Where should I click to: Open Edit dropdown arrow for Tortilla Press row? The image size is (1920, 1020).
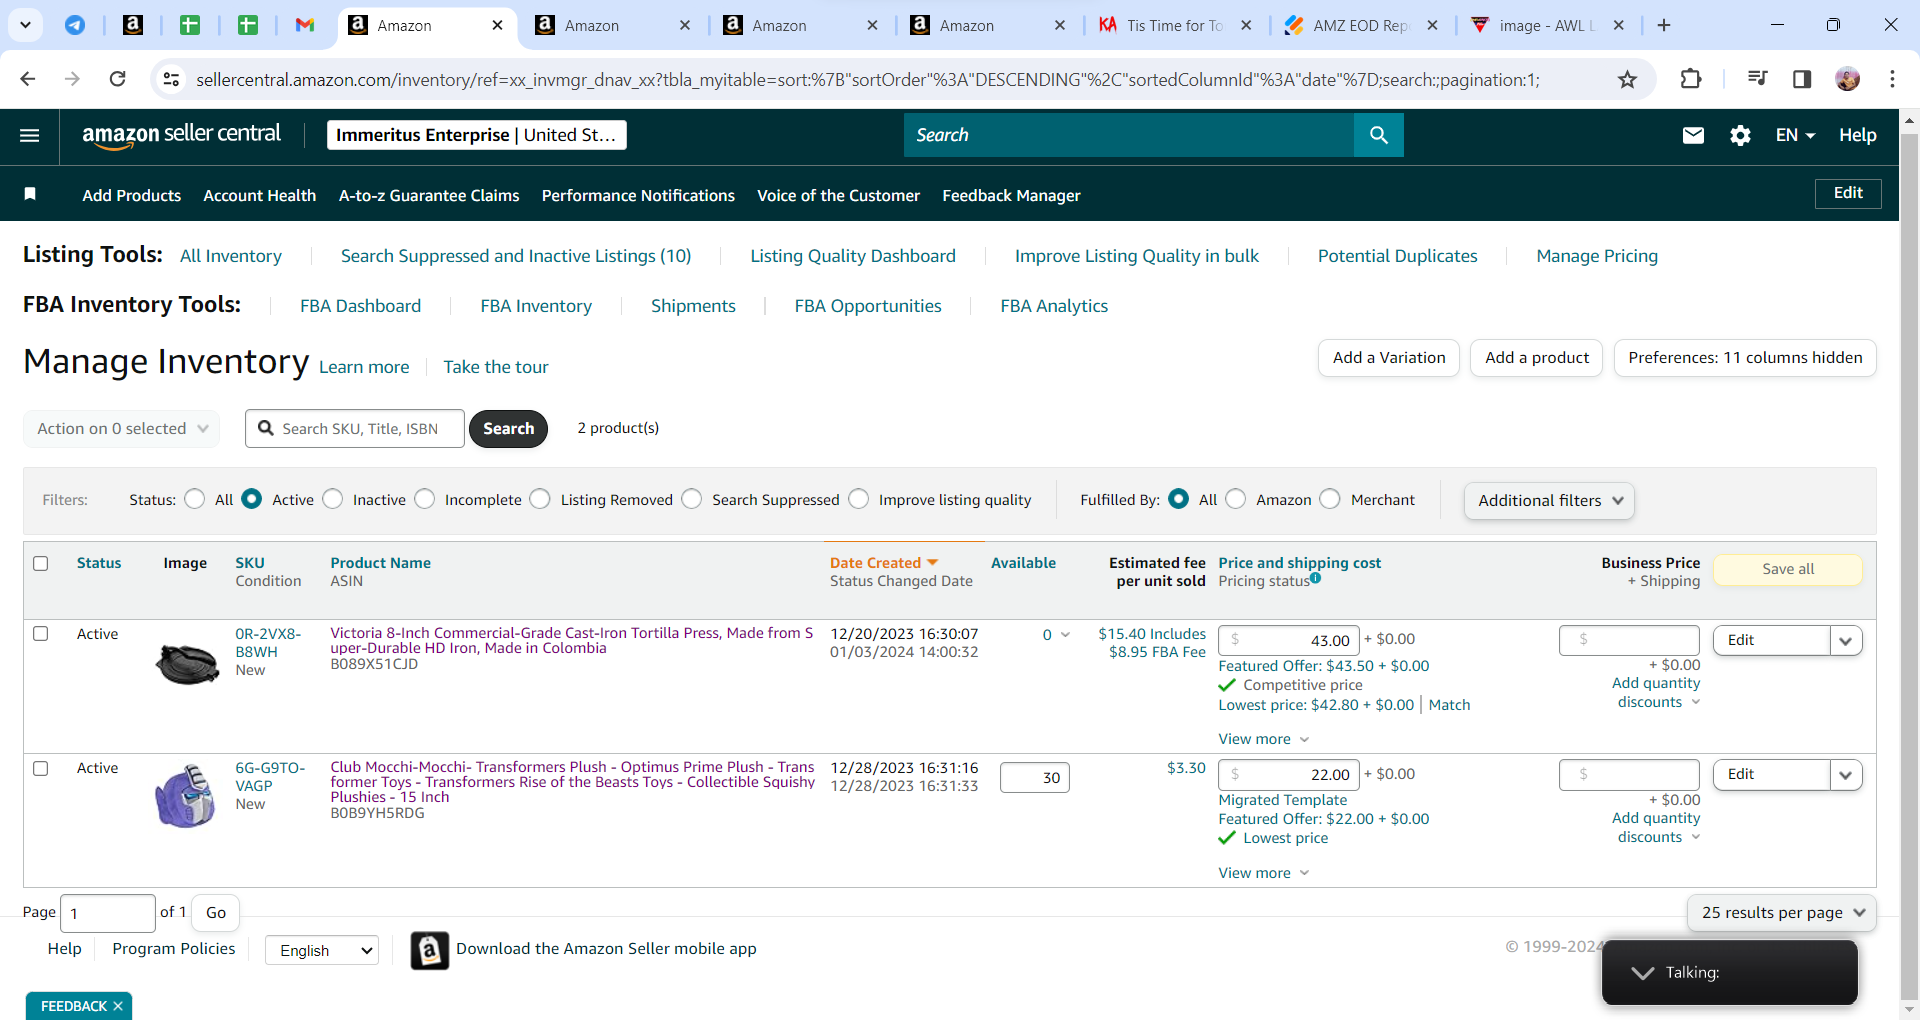pos(1846,640)
